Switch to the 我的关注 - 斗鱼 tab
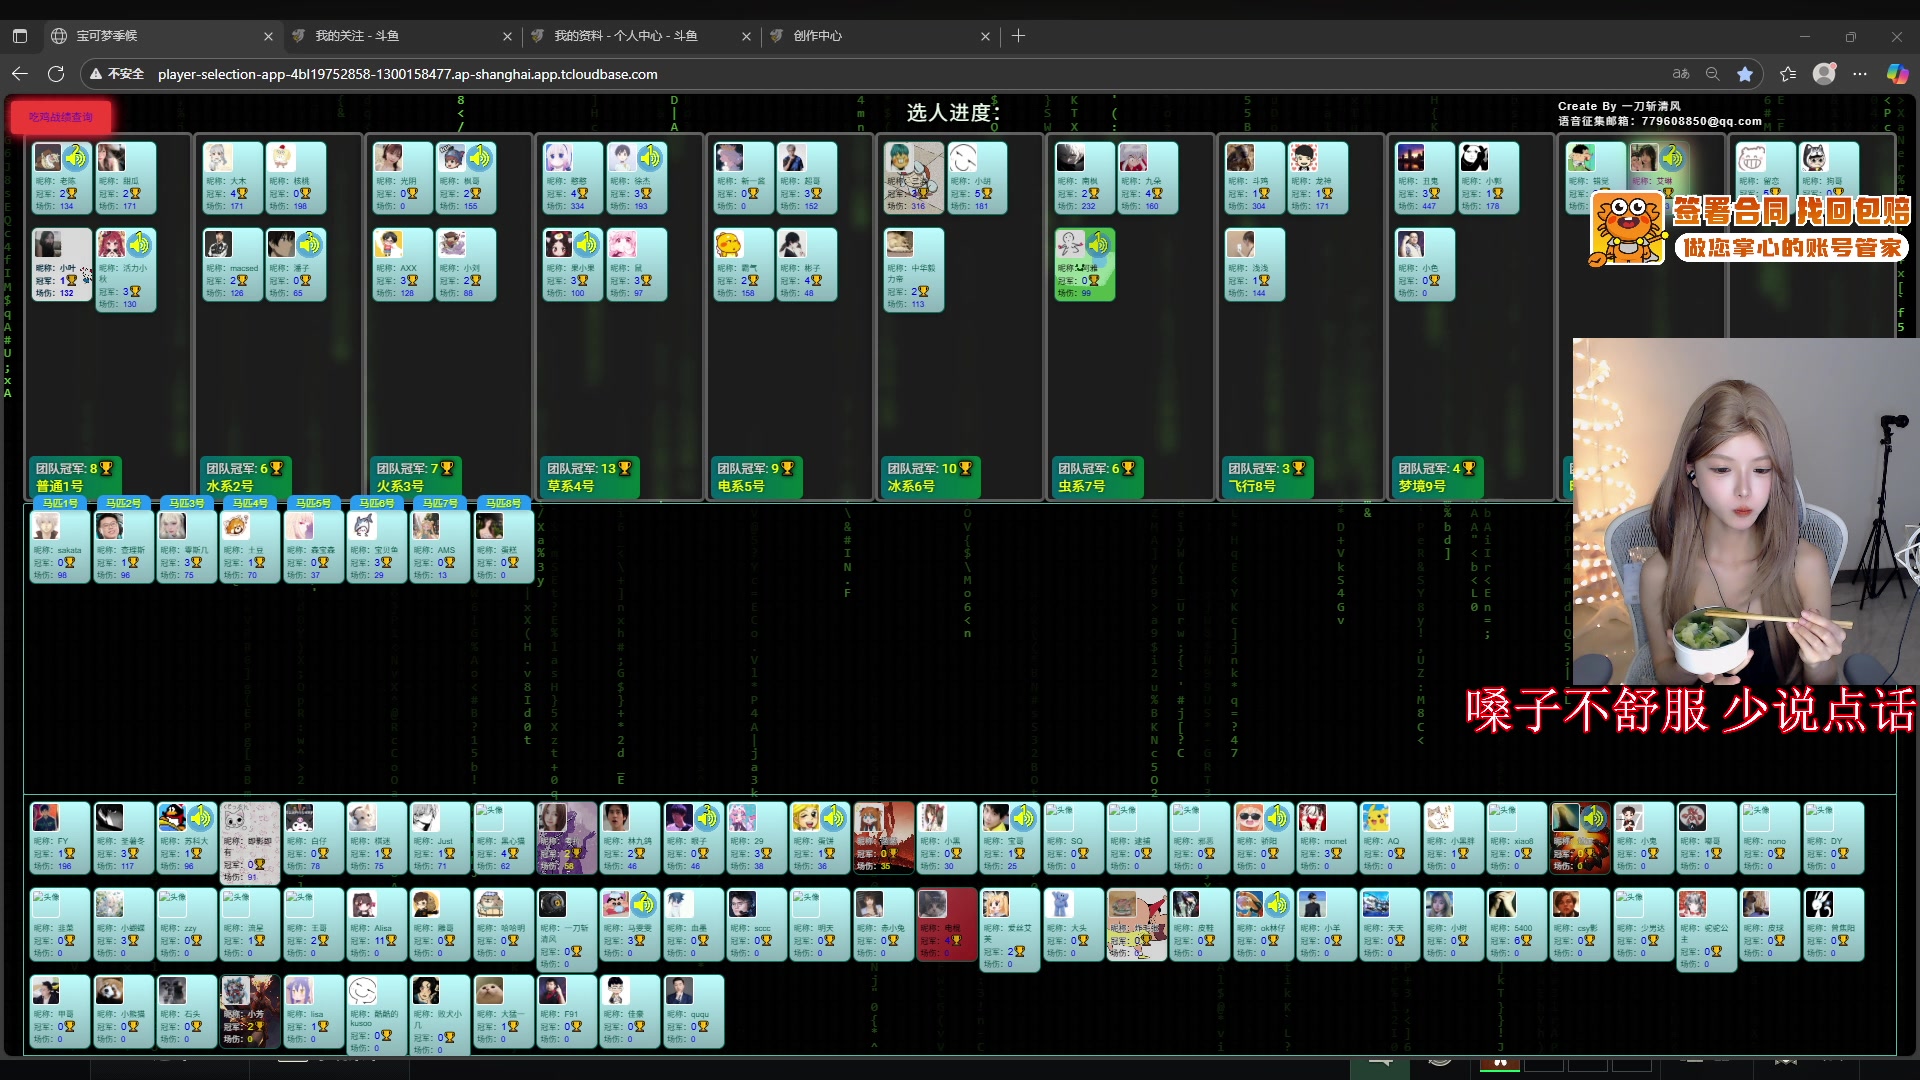 click(400, 36)
